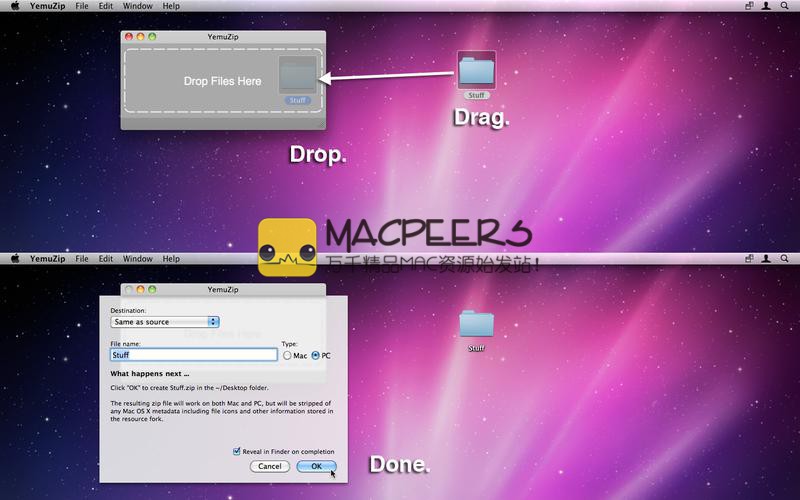
Task: Click green zoom button of lower YemuZip window
Action: pos(152,289)
